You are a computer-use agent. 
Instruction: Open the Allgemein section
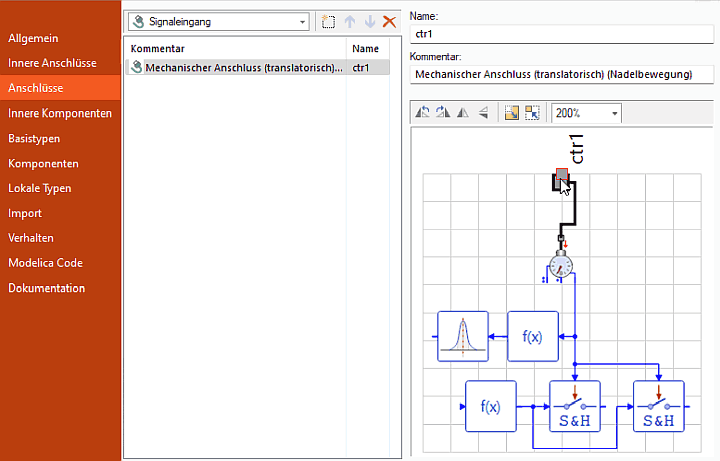[x=33, y=38]
